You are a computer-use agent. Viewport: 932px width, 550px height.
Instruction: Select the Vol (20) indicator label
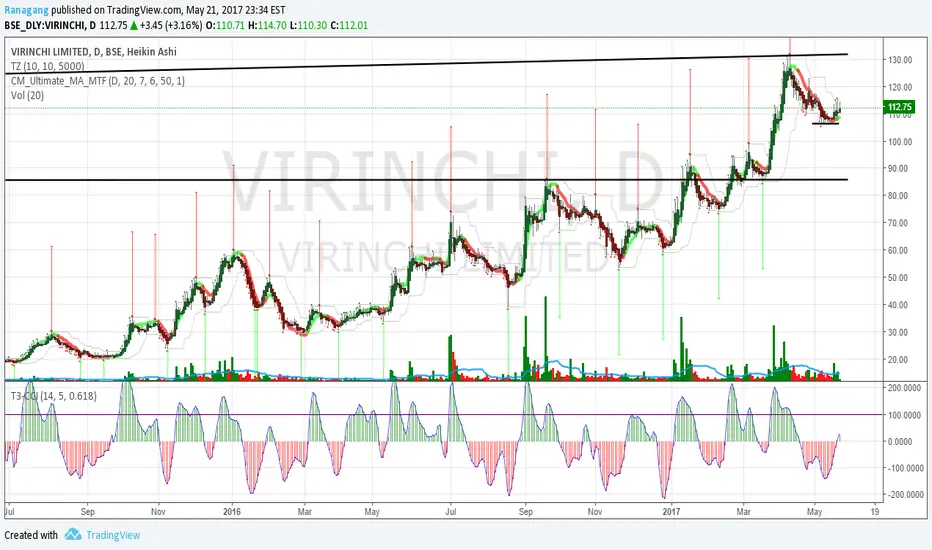tap(27, 95)
